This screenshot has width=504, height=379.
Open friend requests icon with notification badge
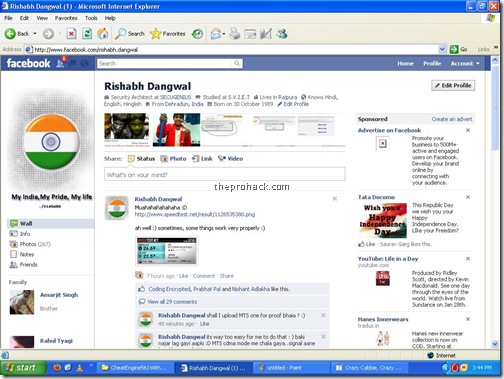61,63
